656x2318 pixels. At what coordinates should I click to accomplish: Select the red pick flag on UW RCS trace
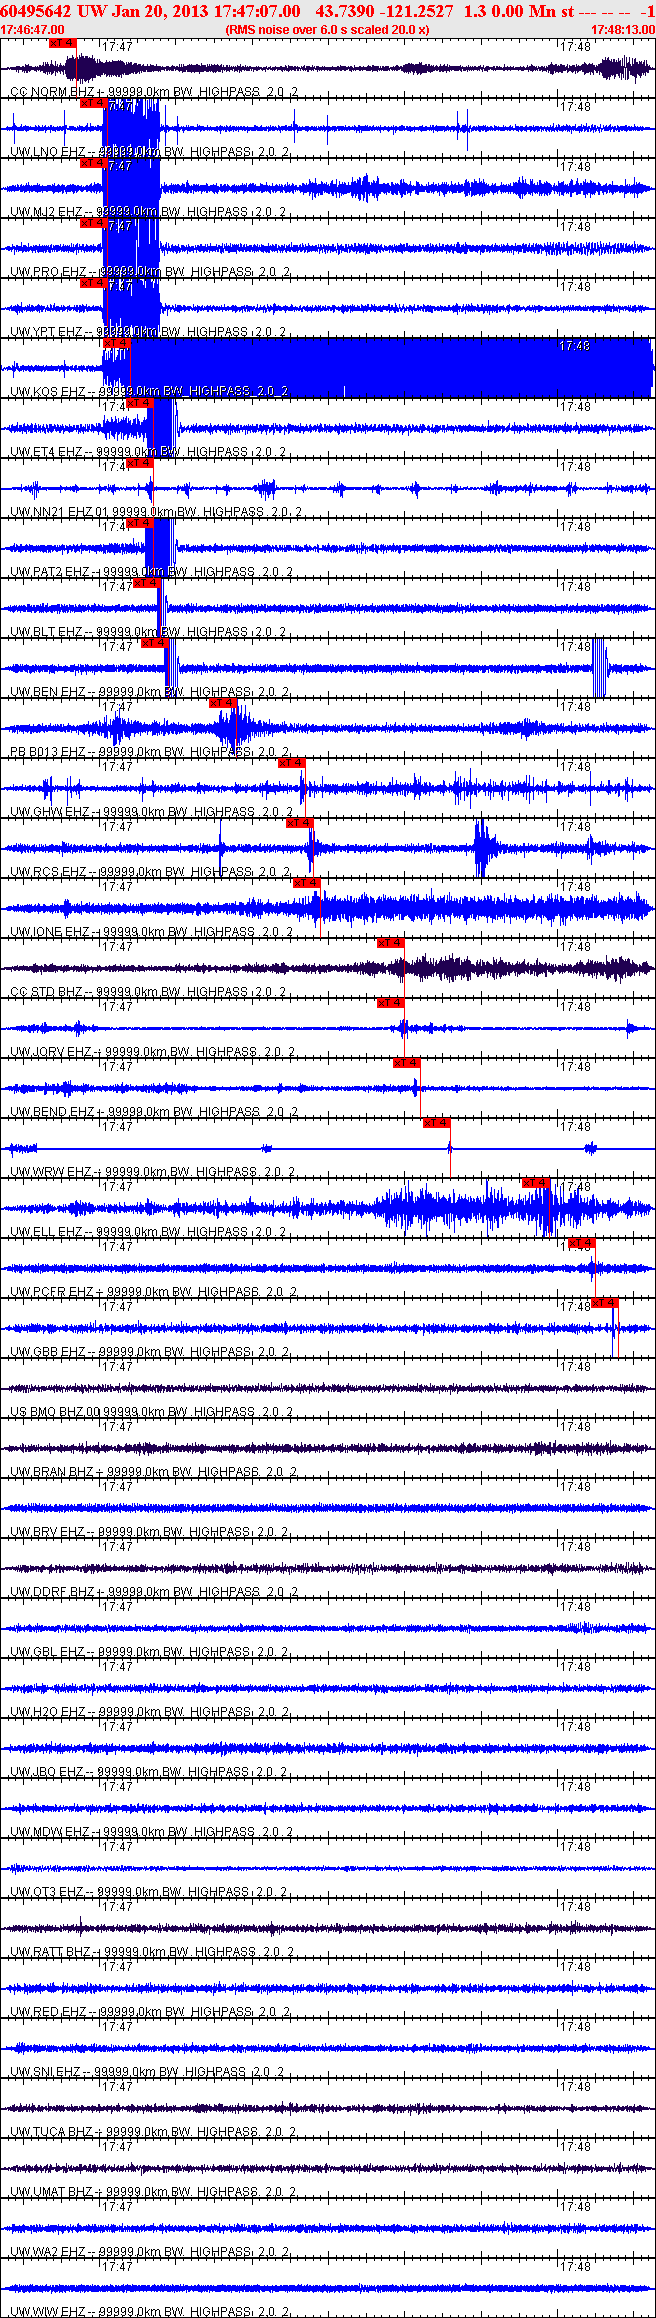pyautogui.click(x=299, y=823)
